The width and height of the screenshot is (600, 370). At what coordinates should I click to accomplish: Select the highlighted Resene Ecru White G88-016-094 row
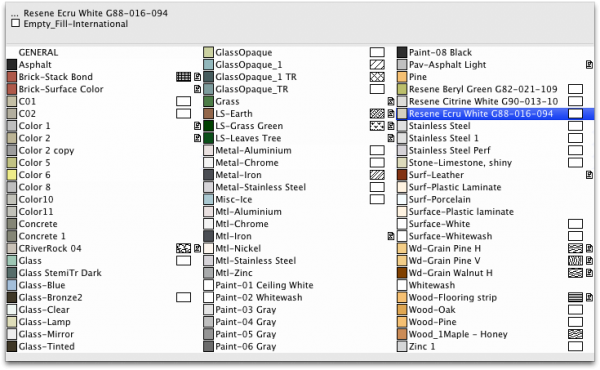tap(496, 114)
